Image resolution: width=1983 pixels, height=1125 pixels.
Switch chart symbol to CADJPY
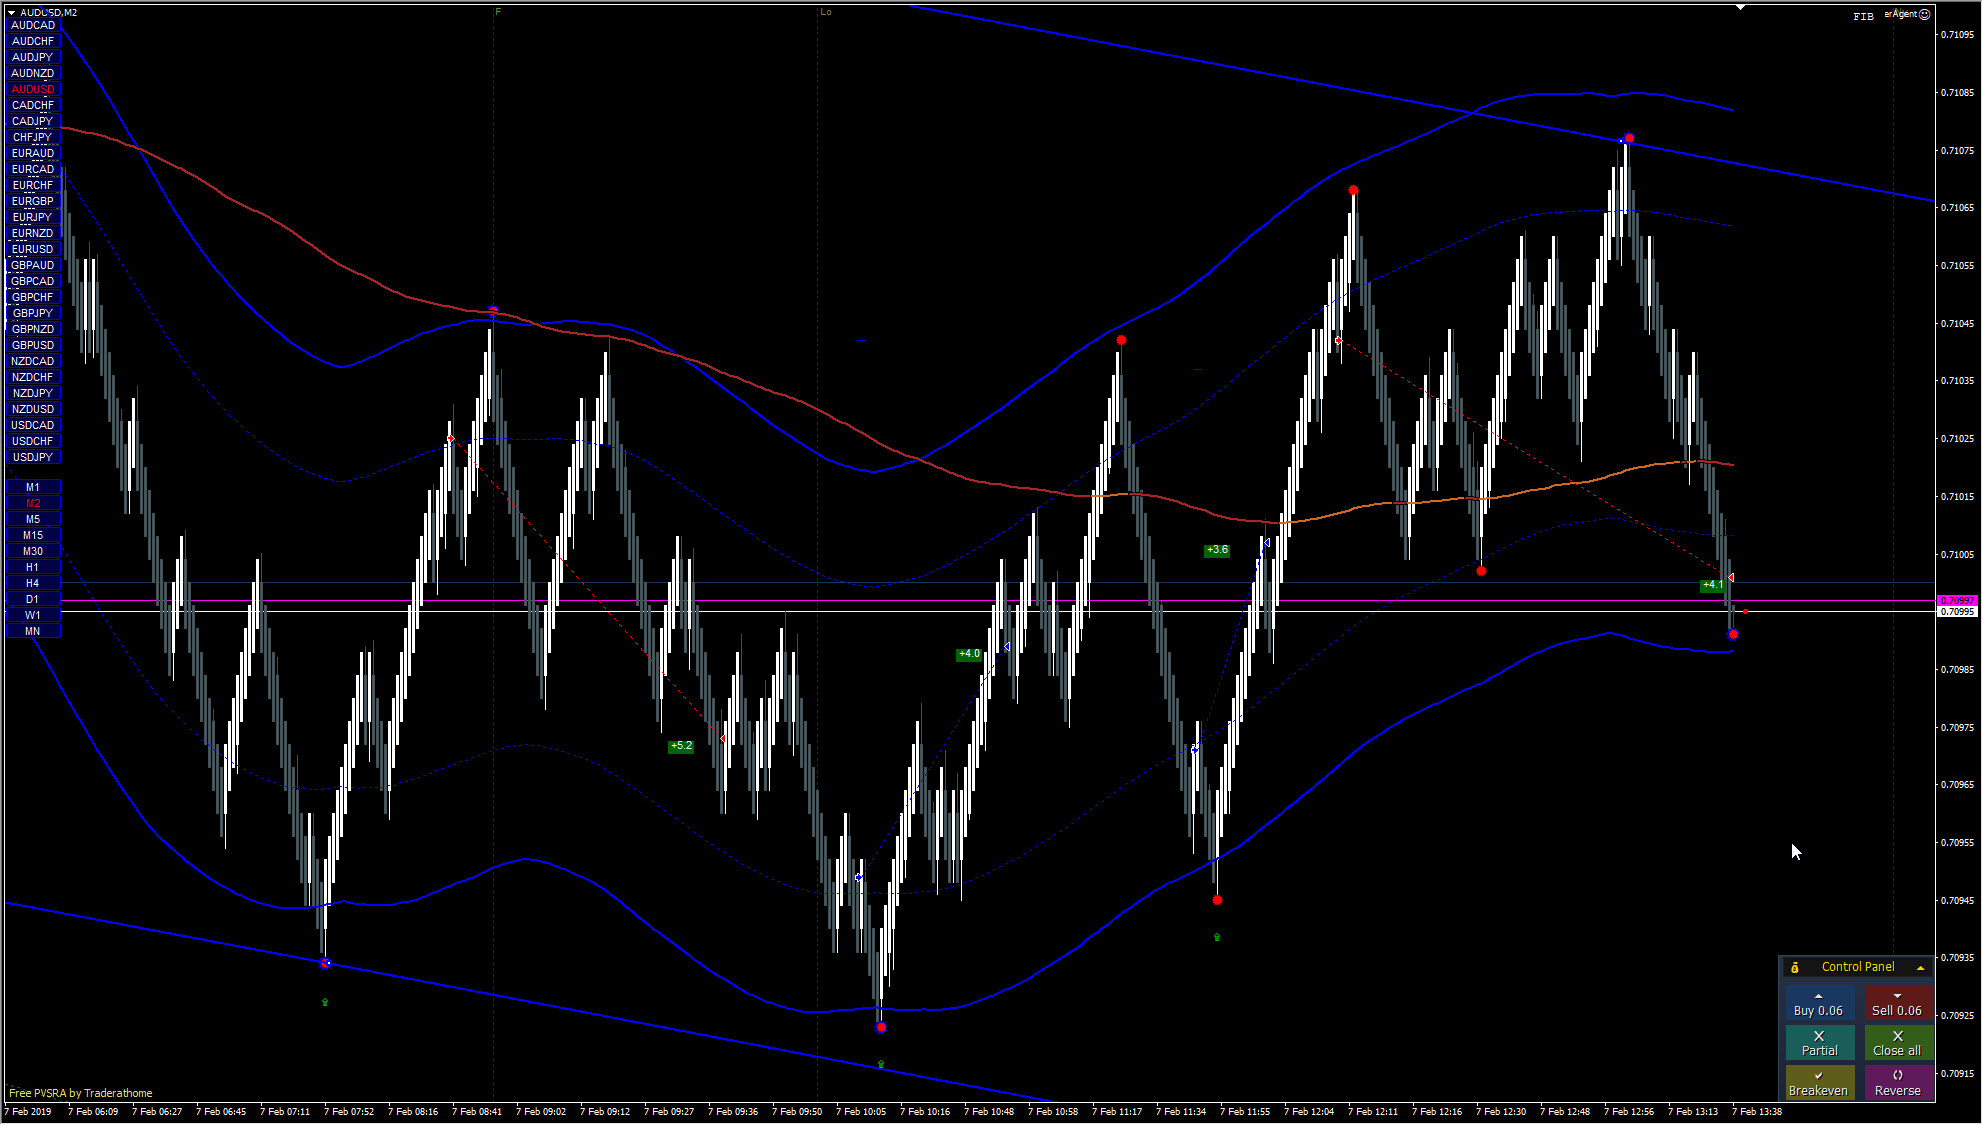tap(33, 121)
